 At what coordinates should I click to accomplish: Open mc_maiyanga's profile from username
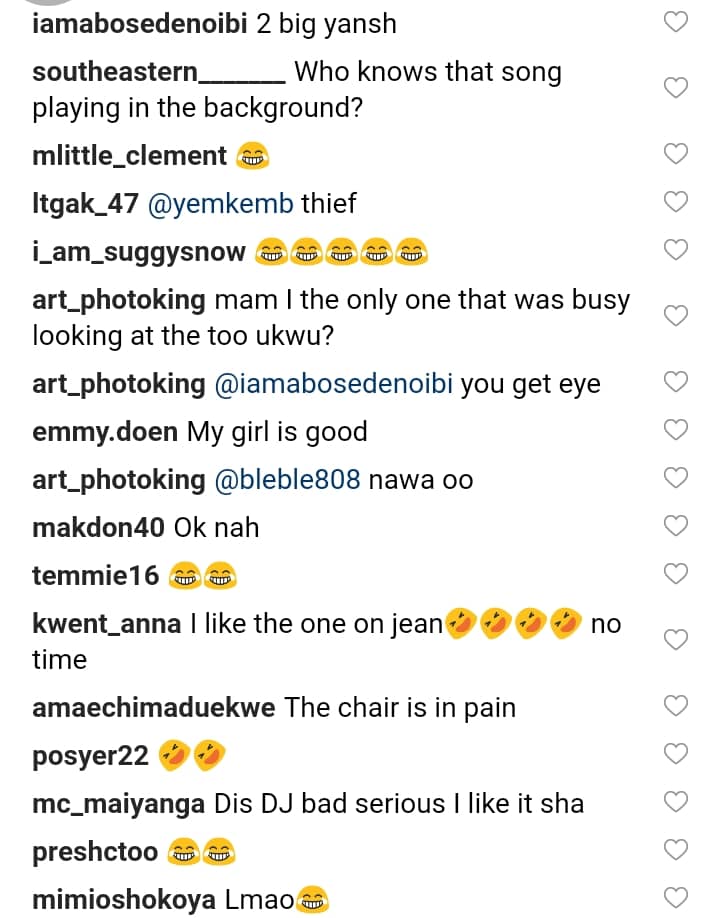click(118, 804)
